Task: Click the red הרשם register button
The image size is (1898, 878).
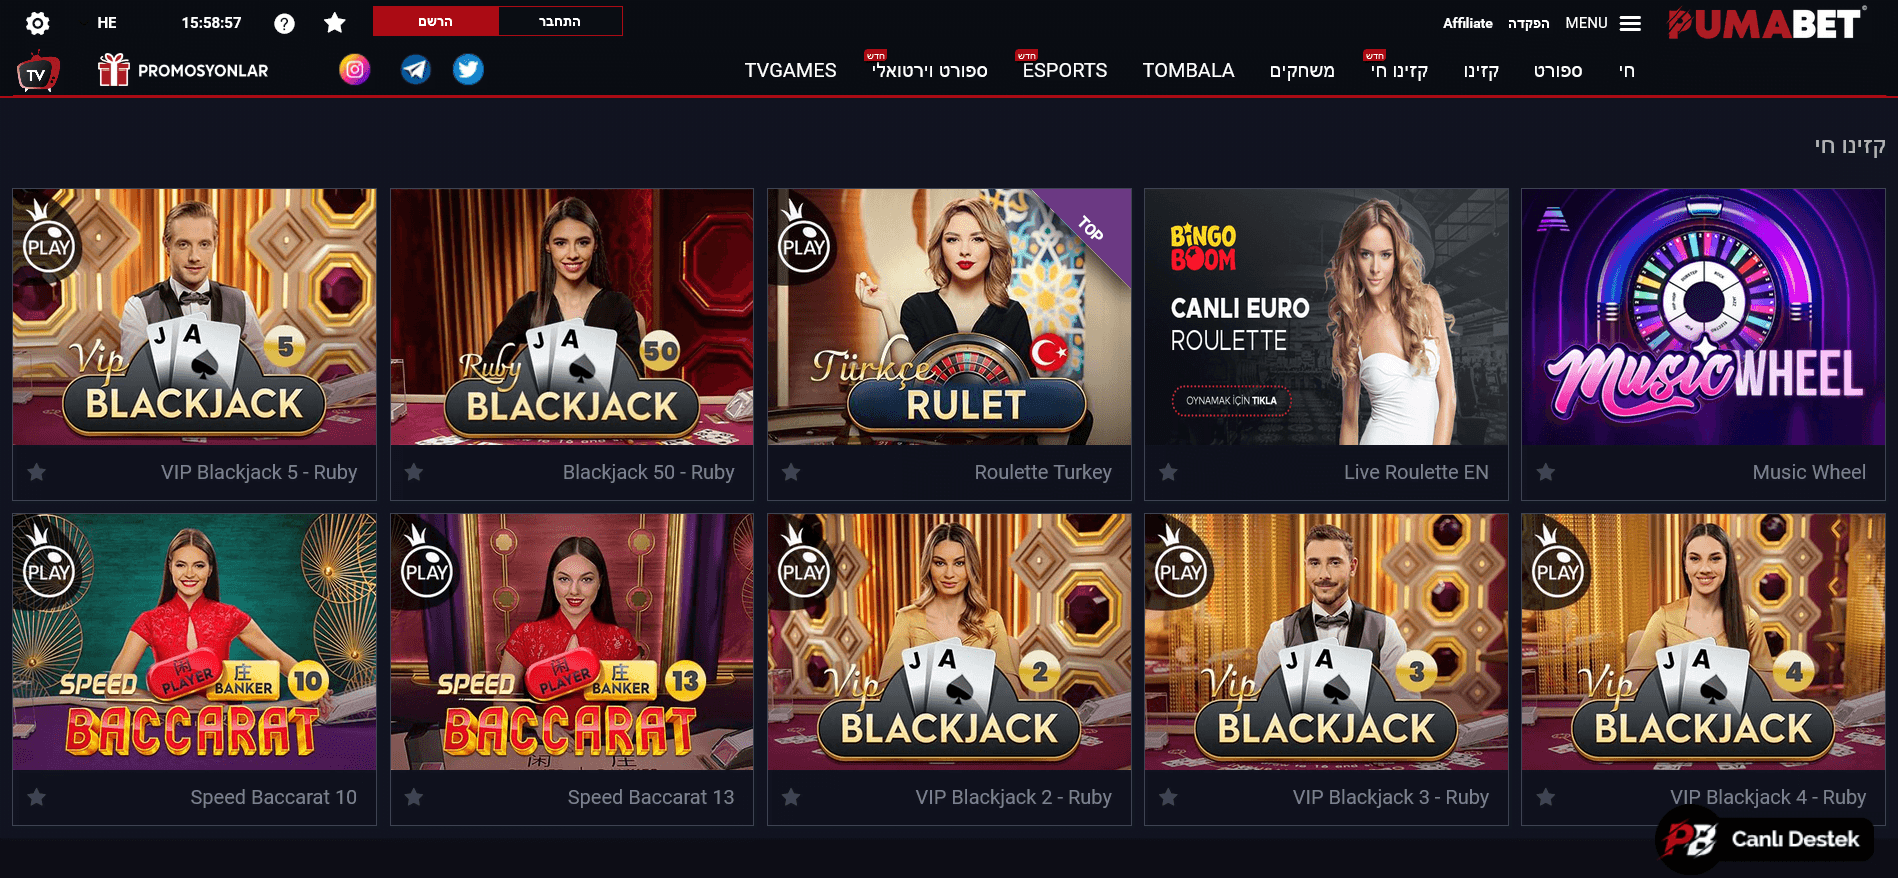Action: coord(436,21)
